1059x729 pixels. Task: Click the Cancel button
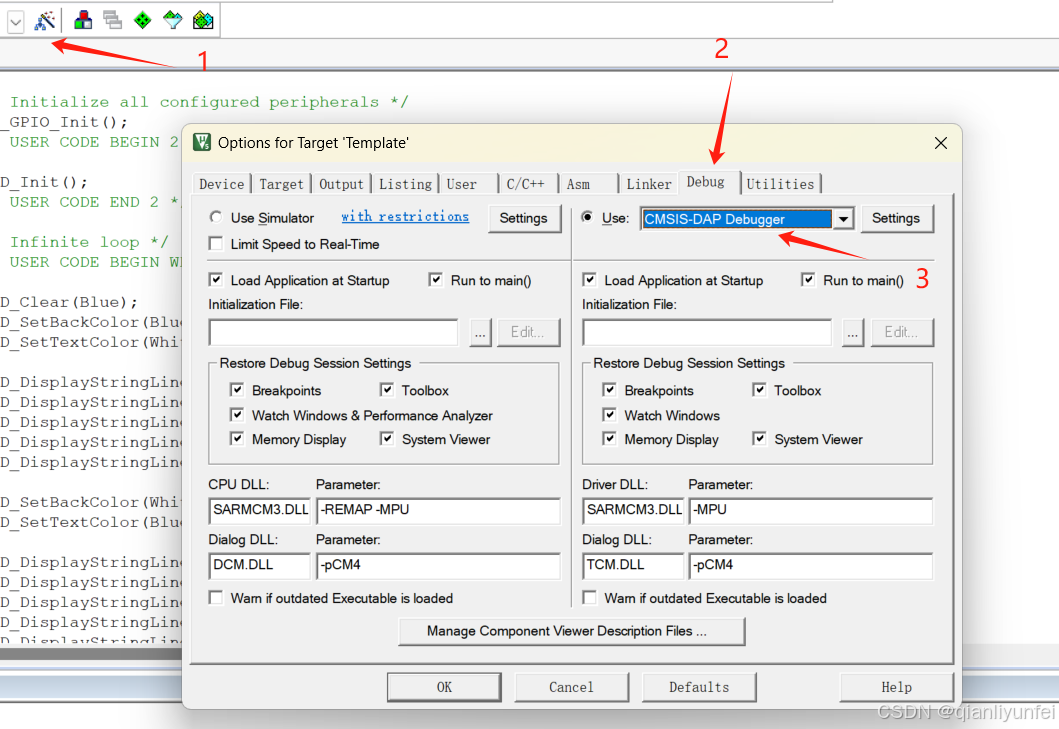571,687
